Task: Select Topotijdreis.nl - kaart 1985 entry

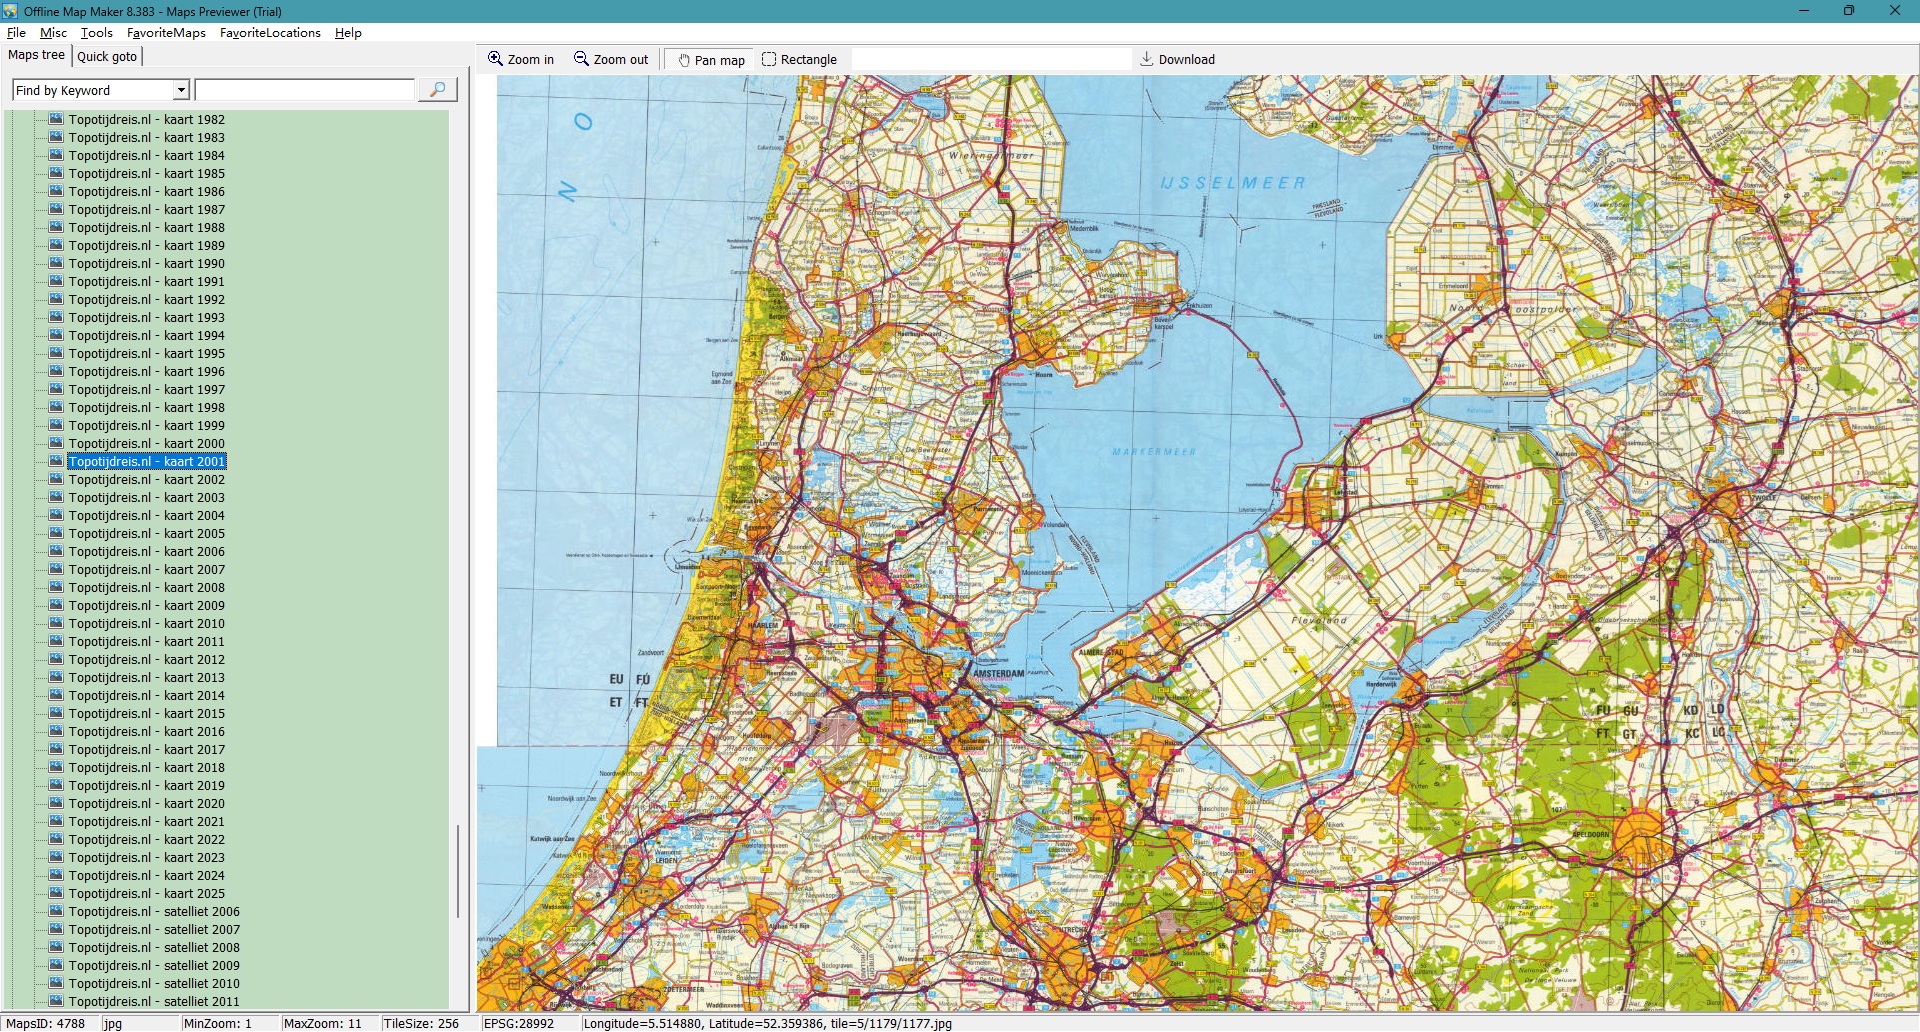Action: (146, 173)
